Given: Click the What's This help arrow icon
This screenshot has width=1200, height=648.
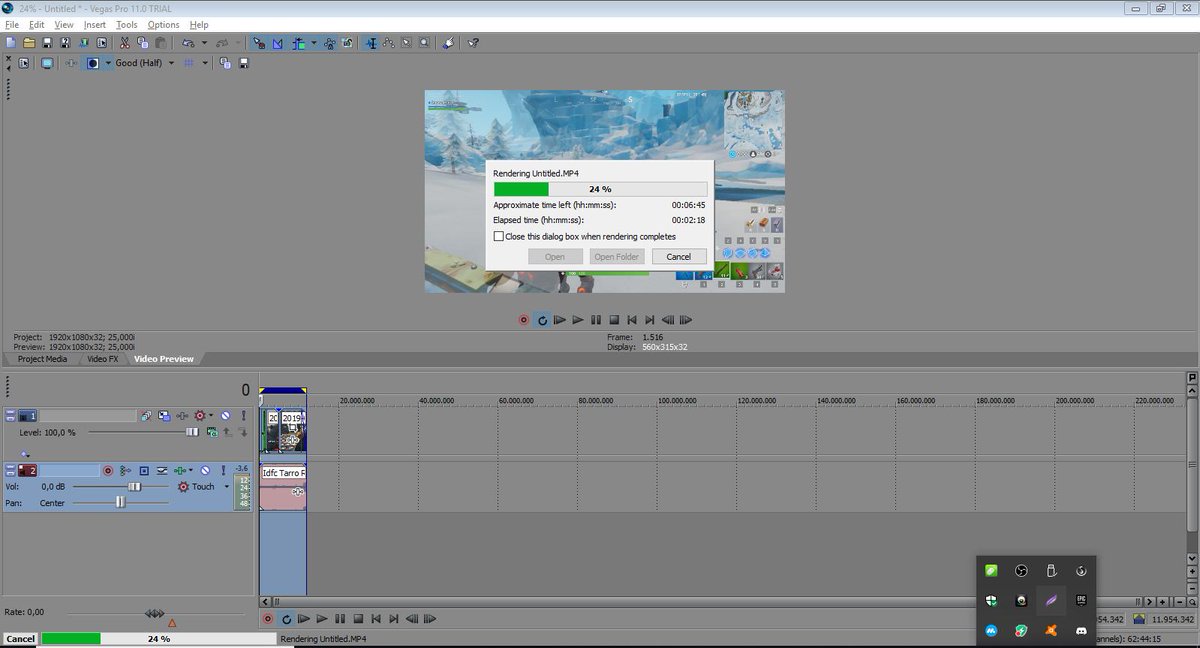Looking at the screenshot, I should click(473, 43).
